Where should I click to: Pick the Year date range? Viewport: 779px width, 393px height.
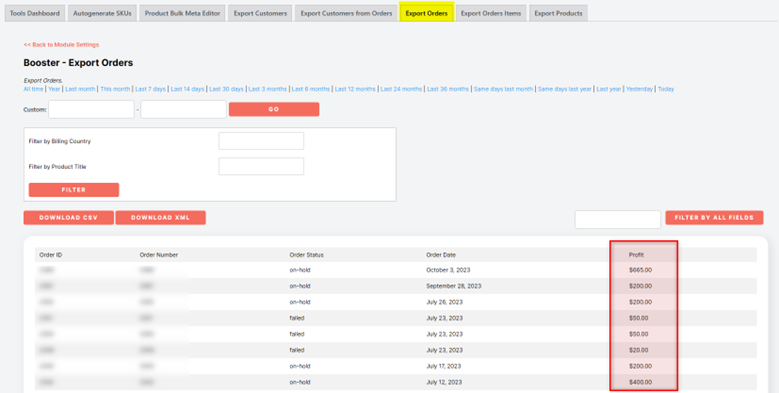54,89
